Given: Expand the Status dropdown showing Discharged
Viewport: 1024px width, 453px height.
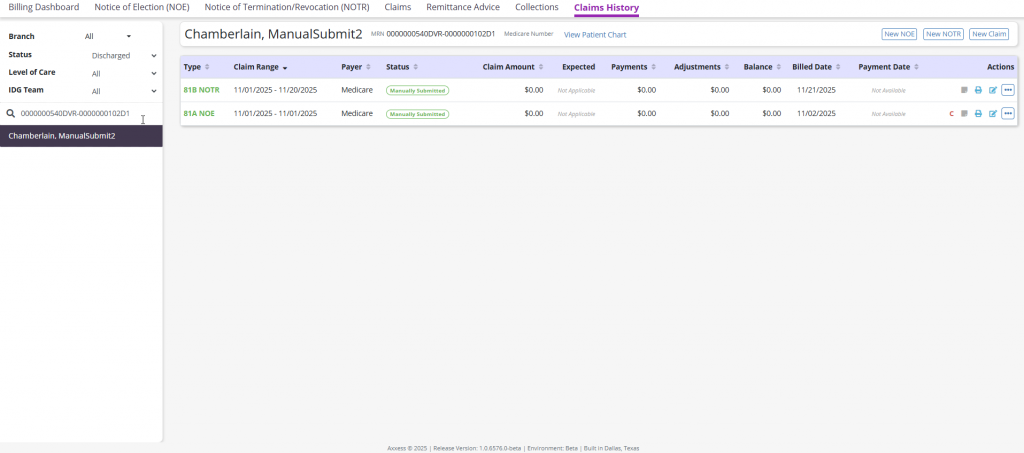Looking at the screenshot, I should (x=123, y=56).
